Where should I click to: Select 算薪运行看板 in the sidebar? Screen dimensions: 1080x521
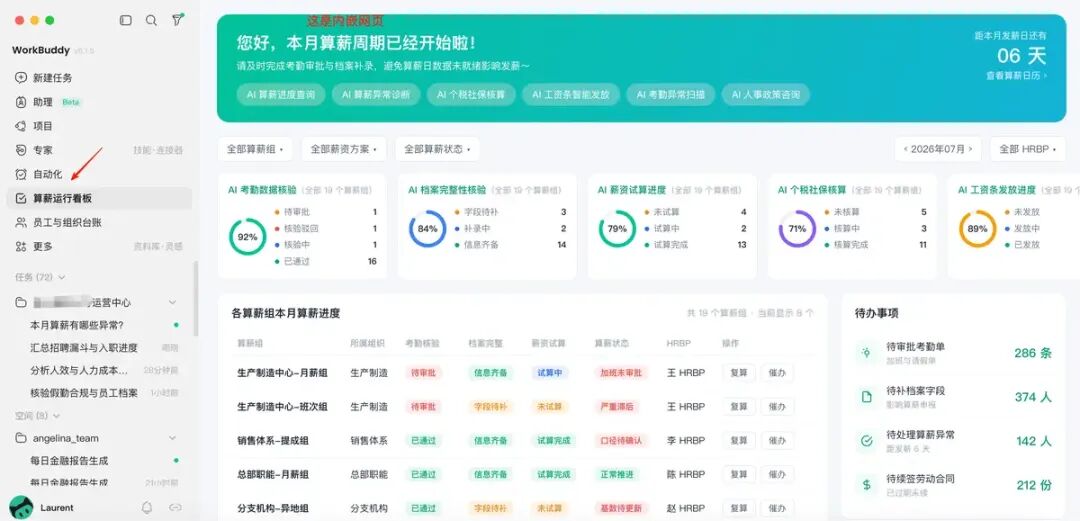(x=99, y=198)
